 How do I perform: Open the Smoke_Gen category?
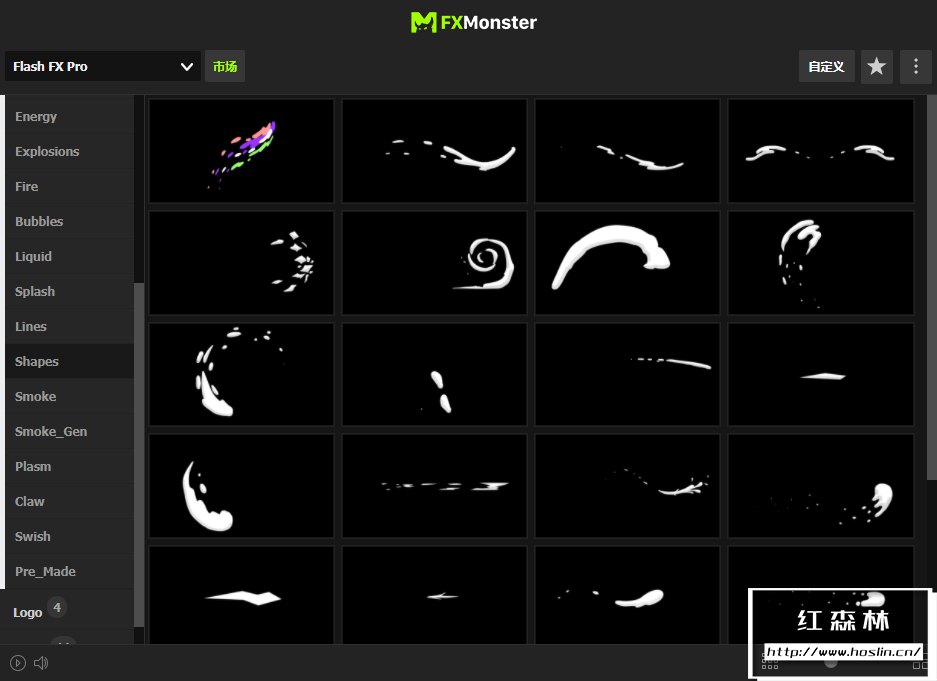[69, 431]
